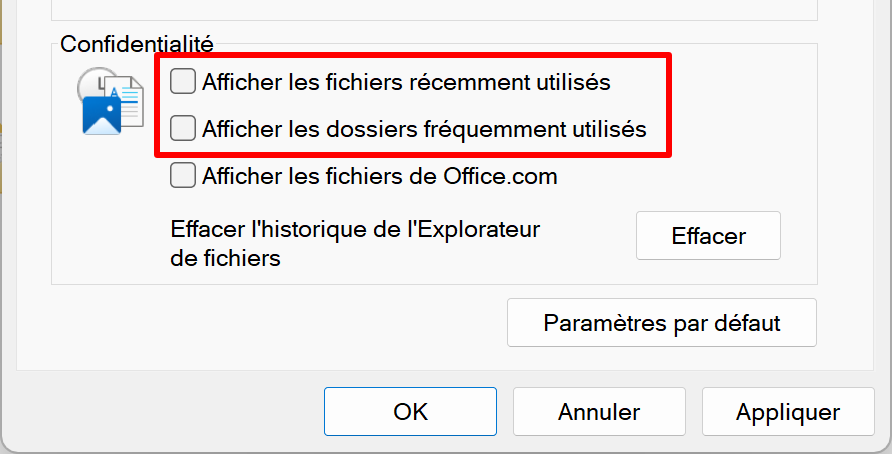This screenshot has height=454, width=892.
Task: Cancel changes with the Annuler button
Action: click(599, 411)
